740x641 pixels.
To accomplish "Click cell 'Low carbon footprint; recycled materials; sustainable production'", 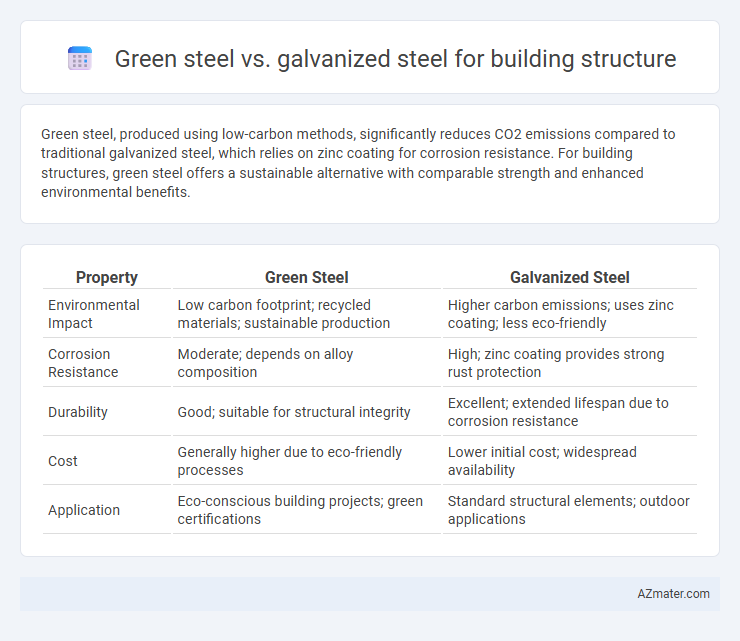I will tap(307, 314).
